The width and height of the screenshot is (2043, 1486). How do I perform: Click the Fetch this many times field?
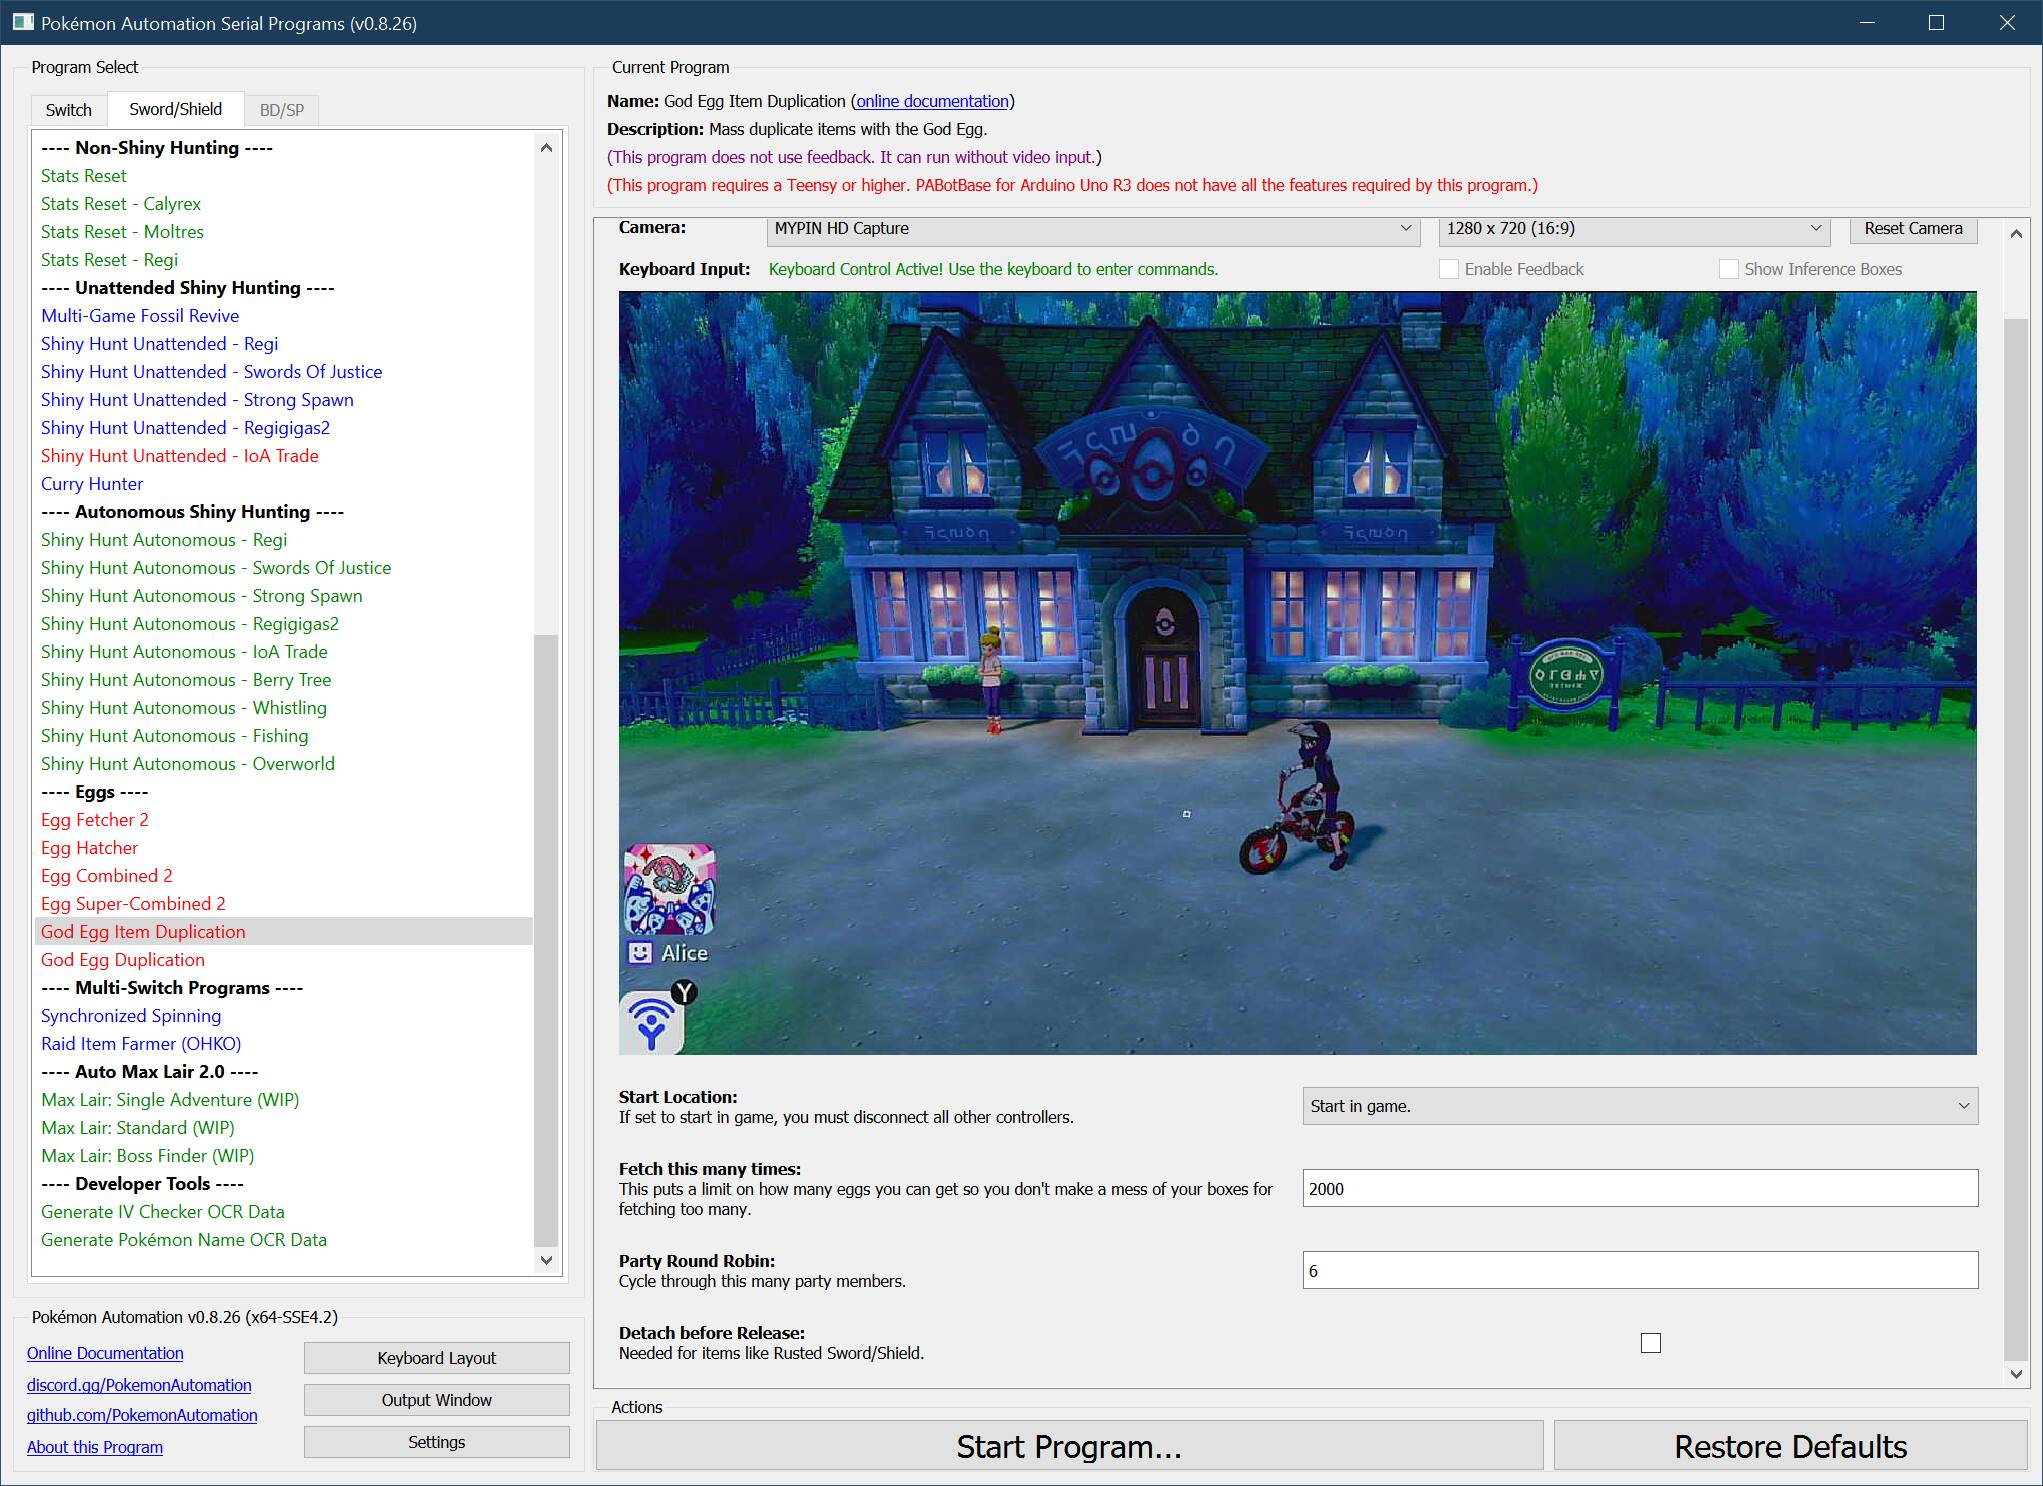[x=1640, y=1189]
